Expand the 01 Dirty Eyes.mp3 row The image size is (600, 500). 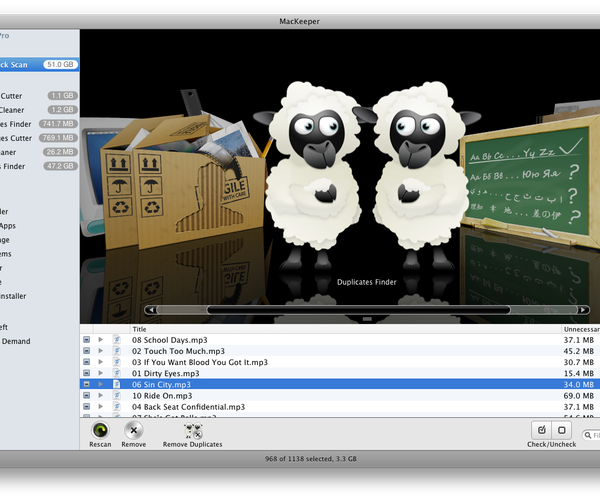tap(101, 373)
